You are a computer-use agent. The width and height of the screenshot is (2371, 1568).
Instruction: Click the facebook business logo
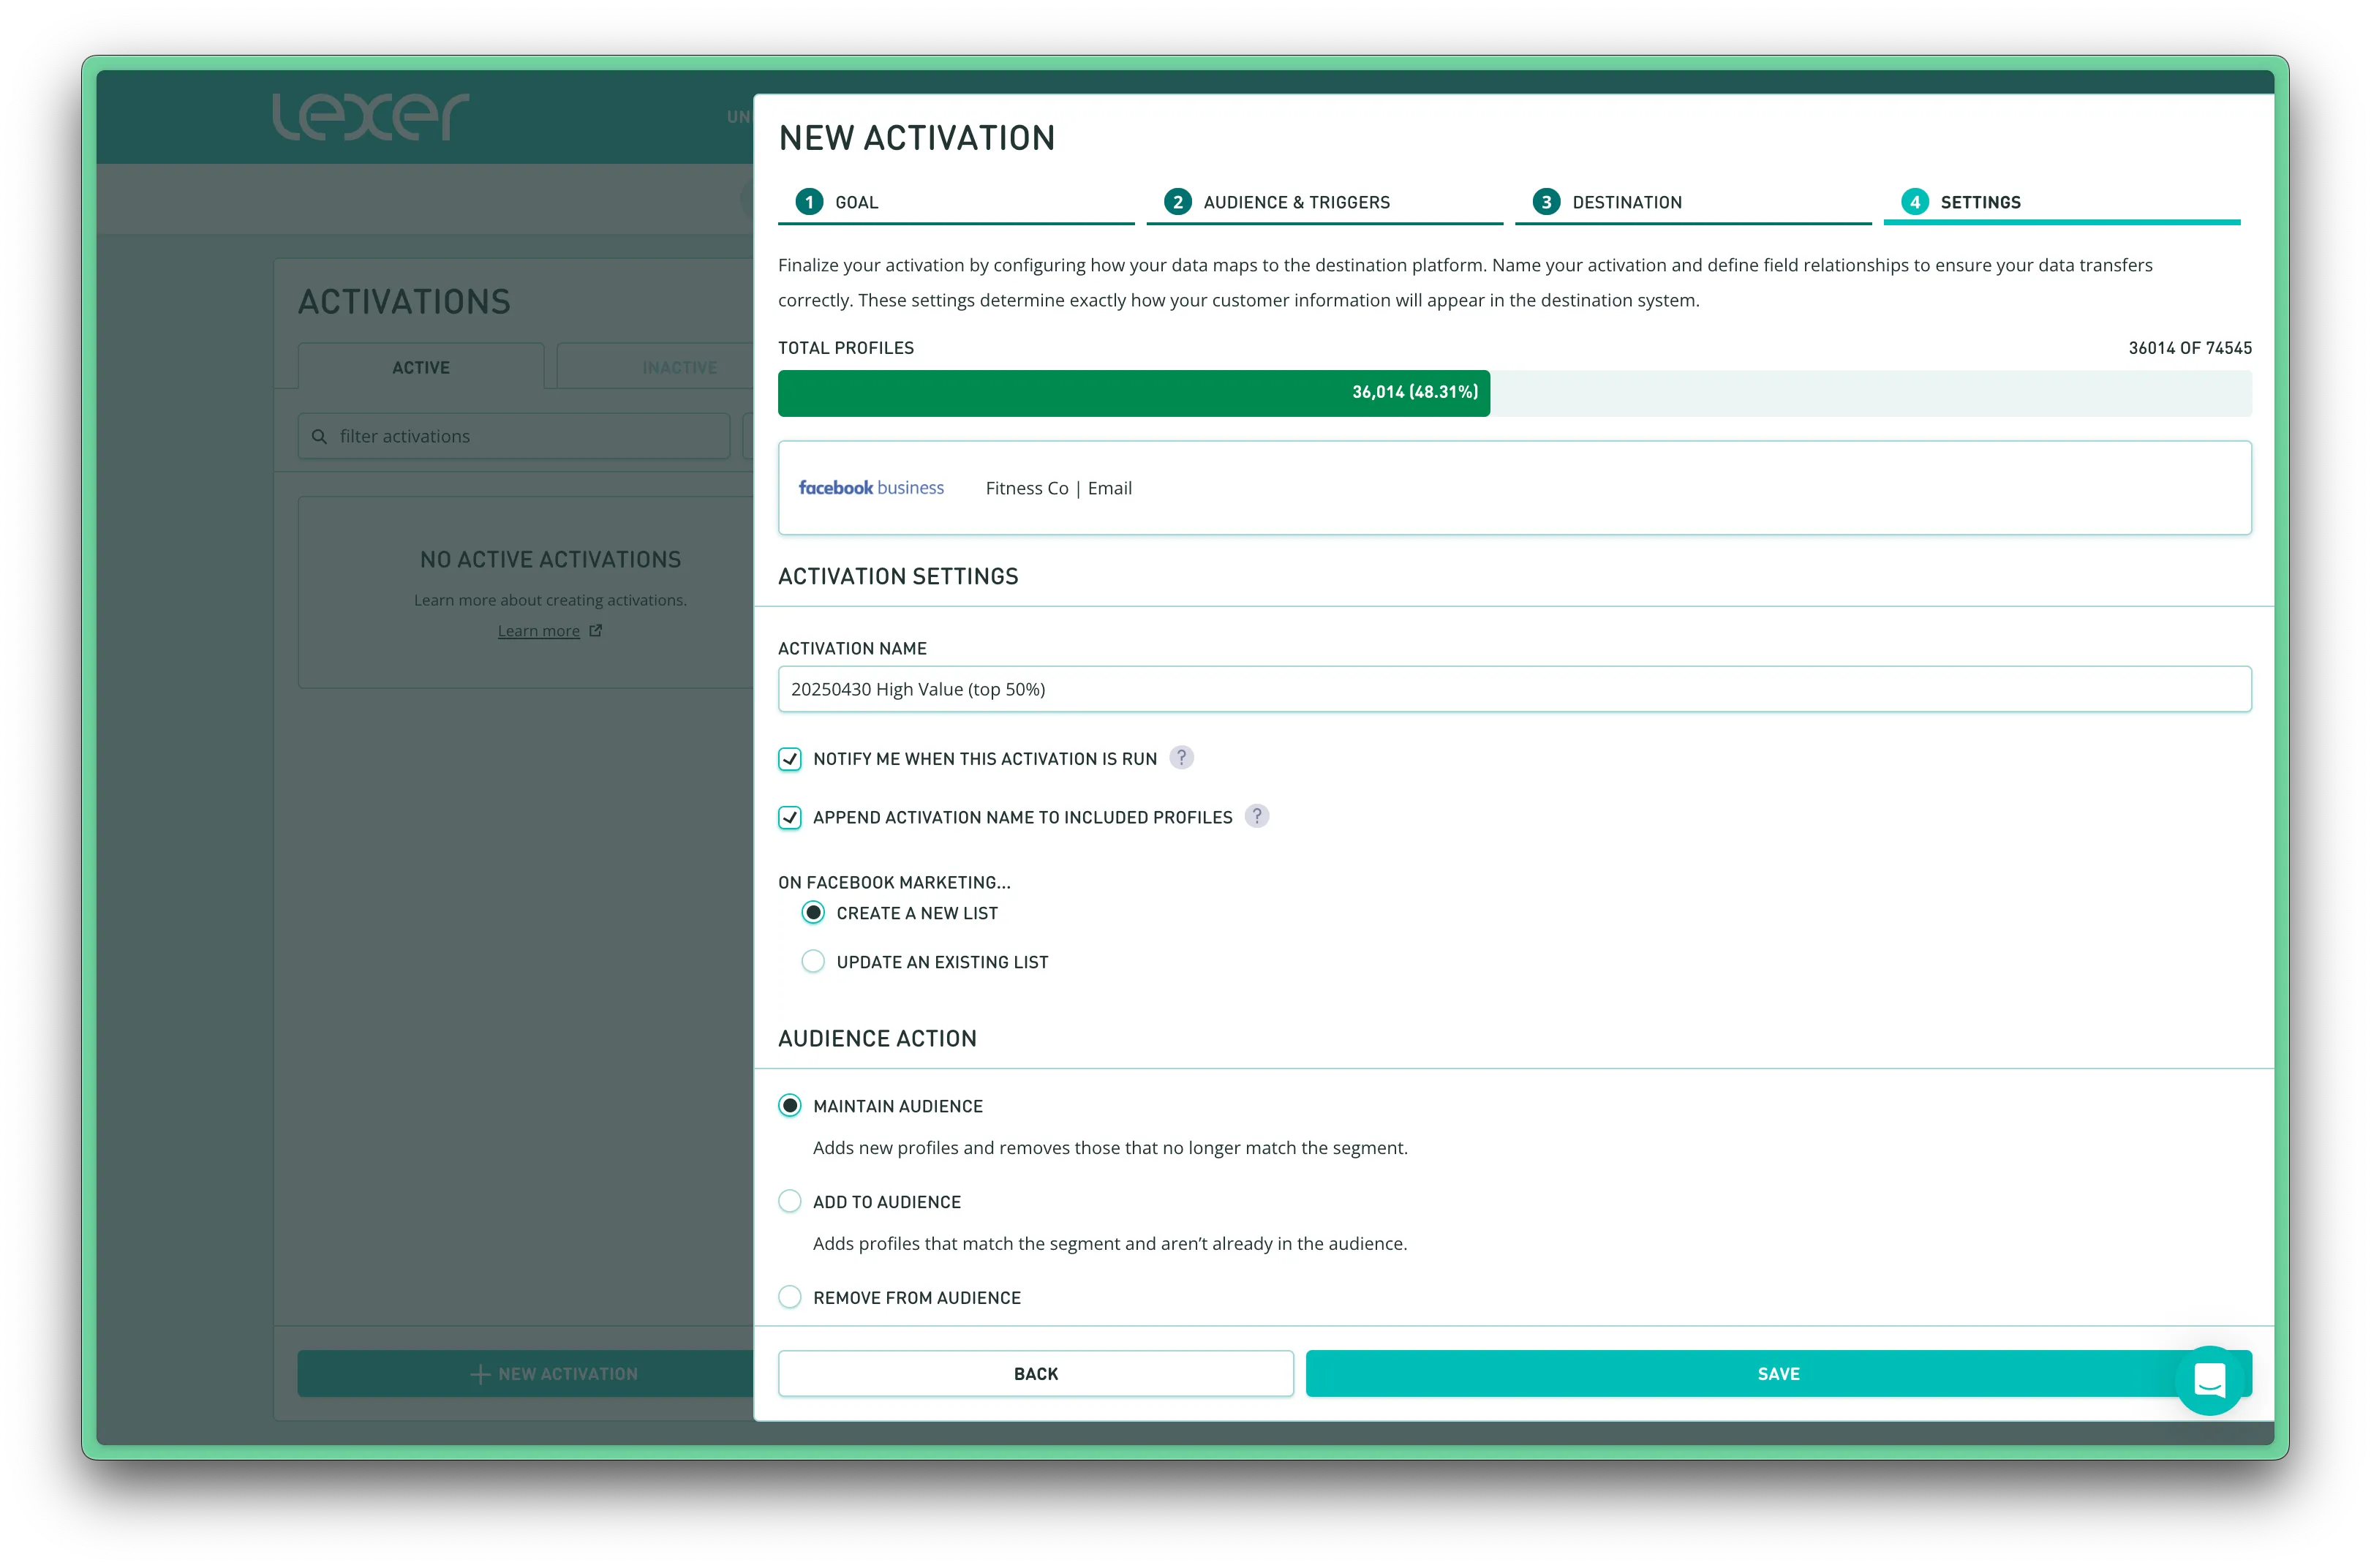pyautogui.click(x=870, y=488)
